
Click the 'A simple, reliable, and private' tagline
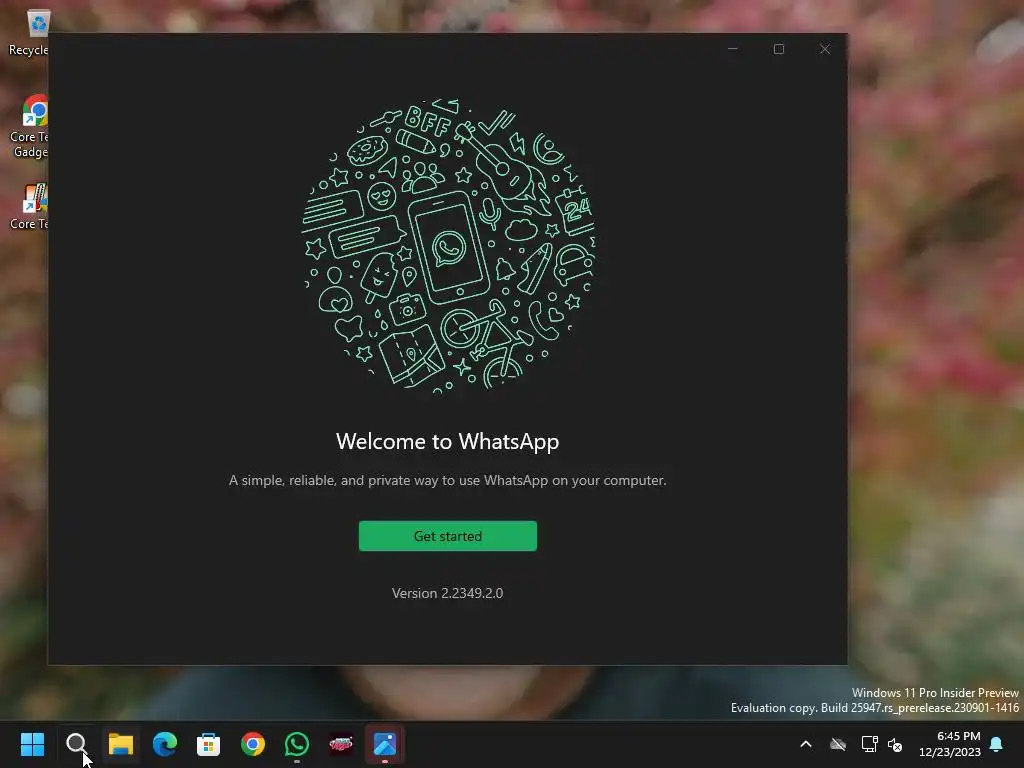pyautogui.click(x=447, y=481)
